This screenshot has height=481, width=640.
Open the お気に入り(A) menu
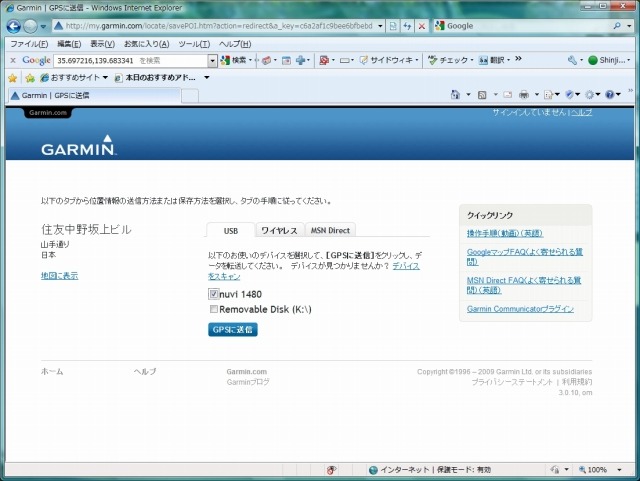click(x=146, y=44)
